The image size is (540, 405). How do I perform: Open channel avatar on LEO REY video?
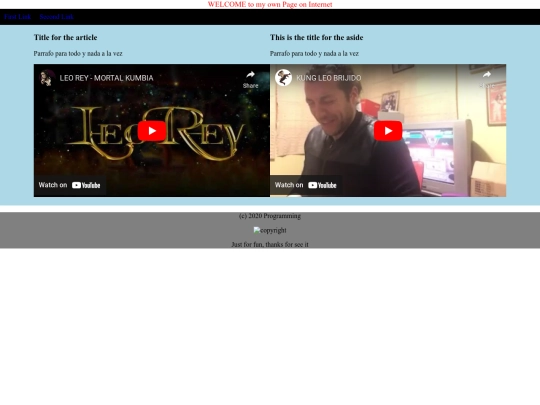tap(47, 78)
